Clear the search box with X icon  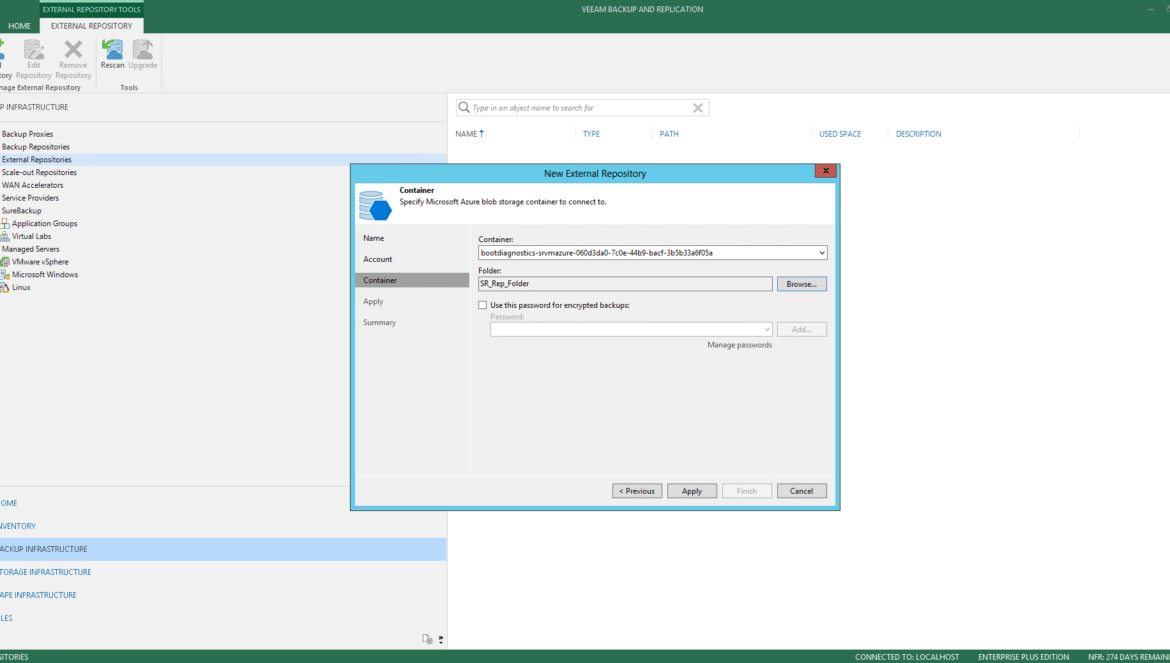[x=698, y=108]
